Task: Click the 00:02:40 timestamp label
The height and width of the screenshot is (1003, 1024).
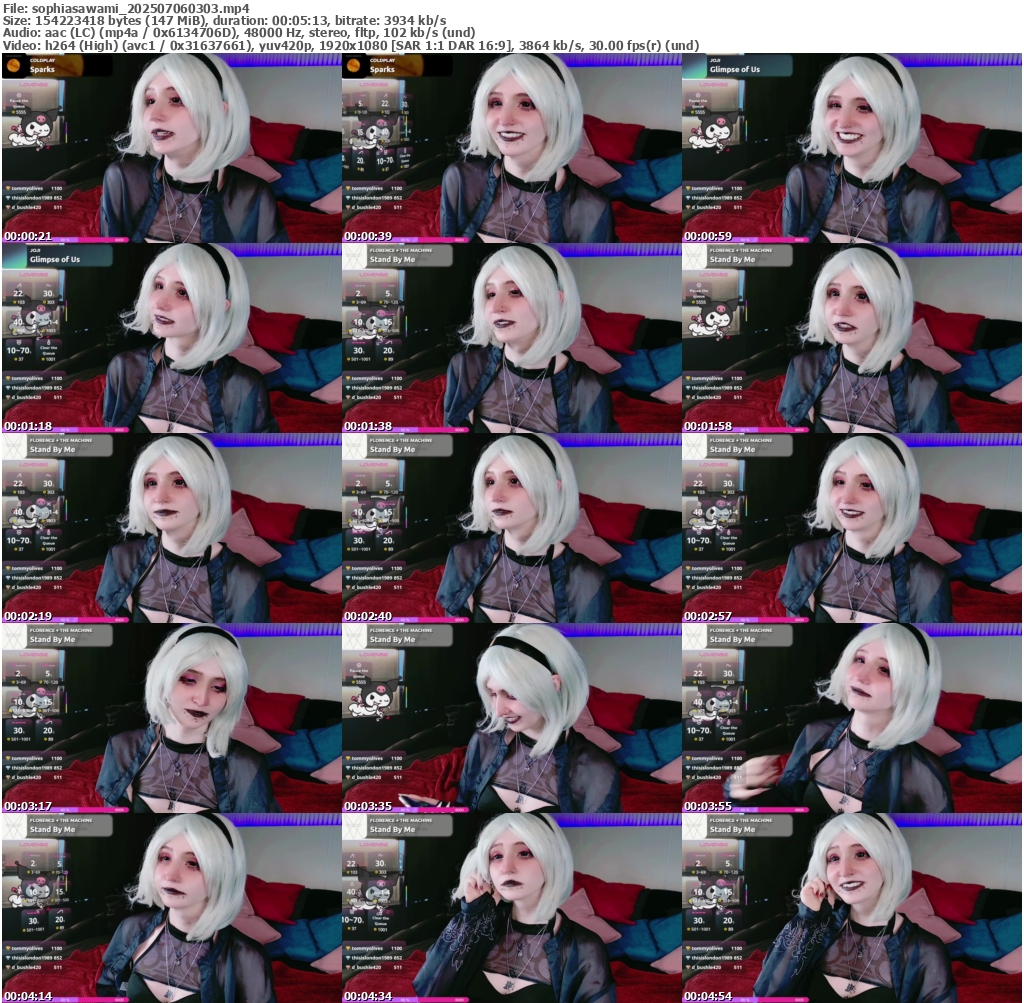Action: point(367,616)
